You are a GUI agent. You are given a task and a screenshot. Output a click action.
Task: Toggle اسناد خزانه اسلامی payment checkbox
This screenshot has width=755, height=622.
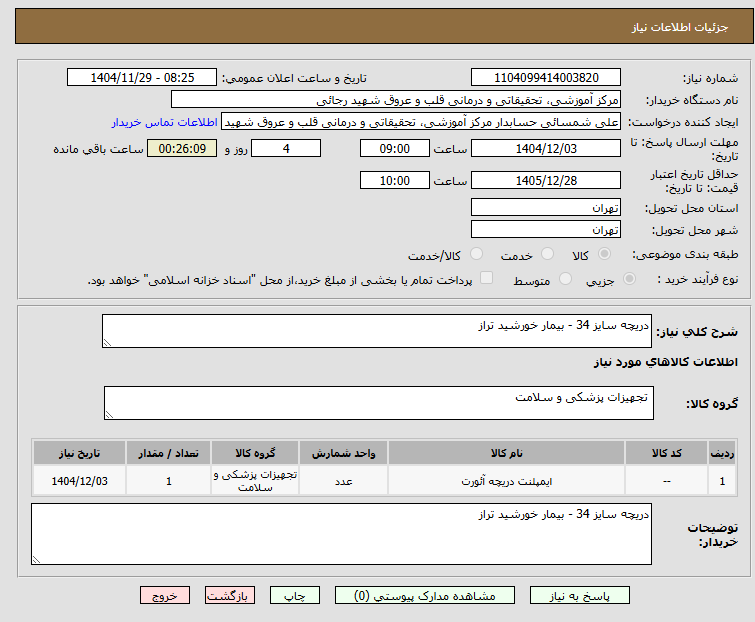pyautogui.click(x=487, y=278)
